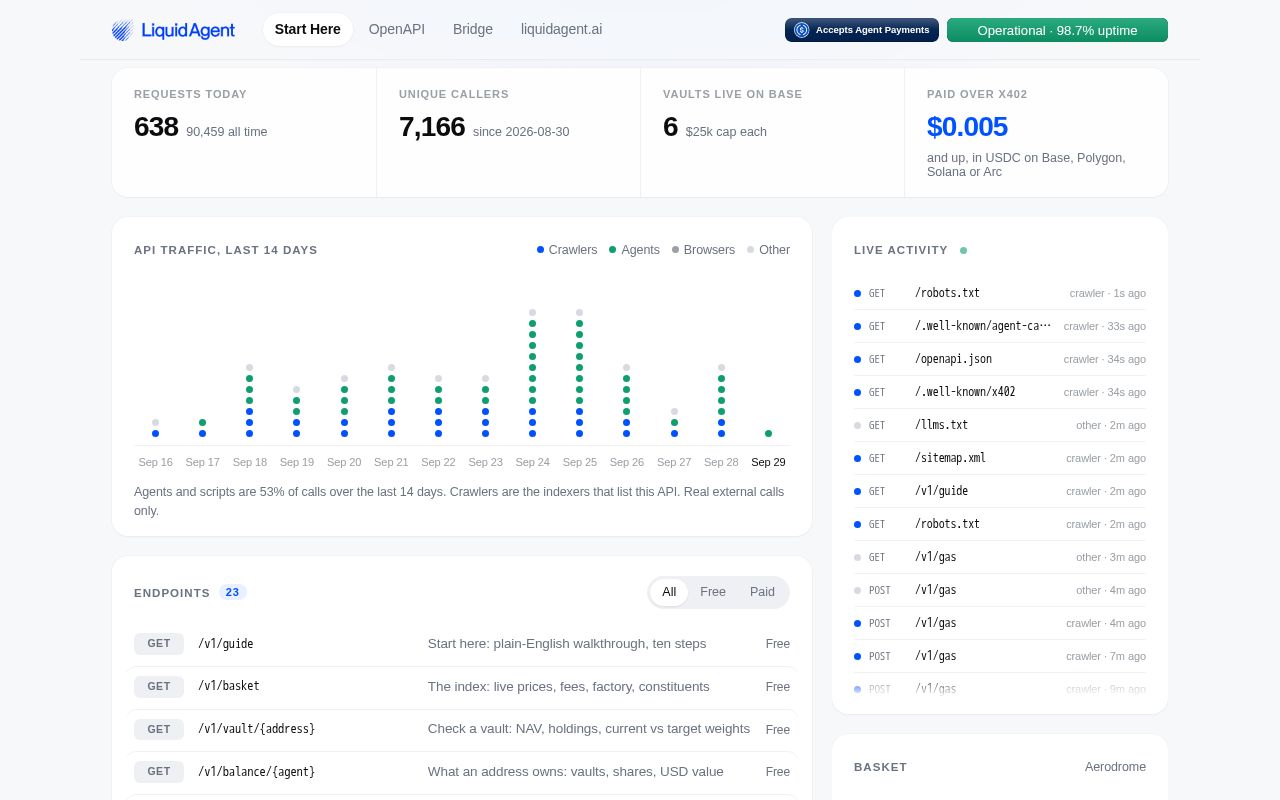Click the Sep 29 chart date label
This screenshot has height=800, width=1280.
pyautogui.click(x=768, y=462)
